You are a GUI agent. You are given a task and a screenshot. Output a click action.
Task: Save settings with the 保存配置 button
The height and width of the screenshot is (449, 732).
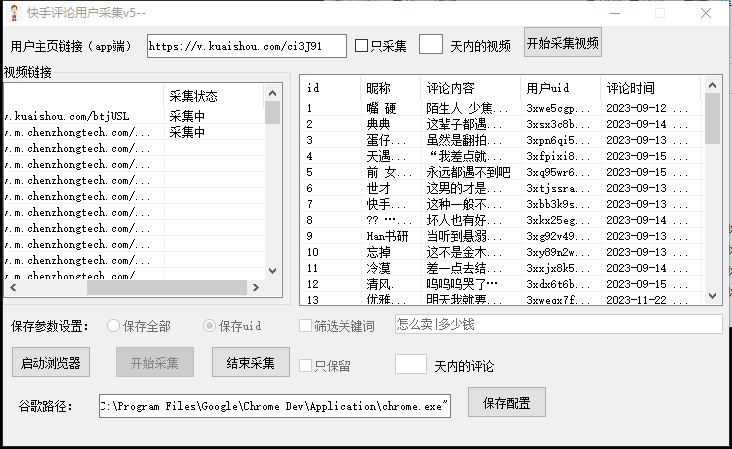click(513, 403)
